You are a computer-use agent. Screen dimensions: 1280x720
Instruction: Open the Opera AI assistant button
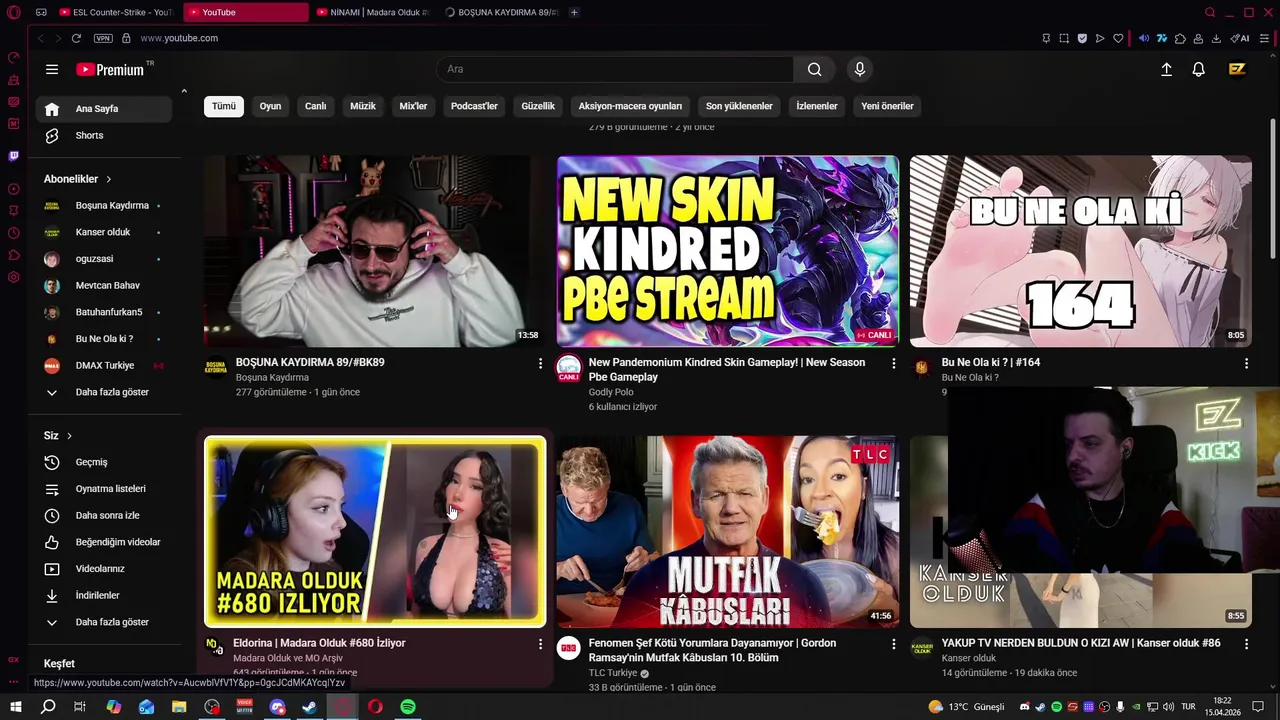point(1240,38)
